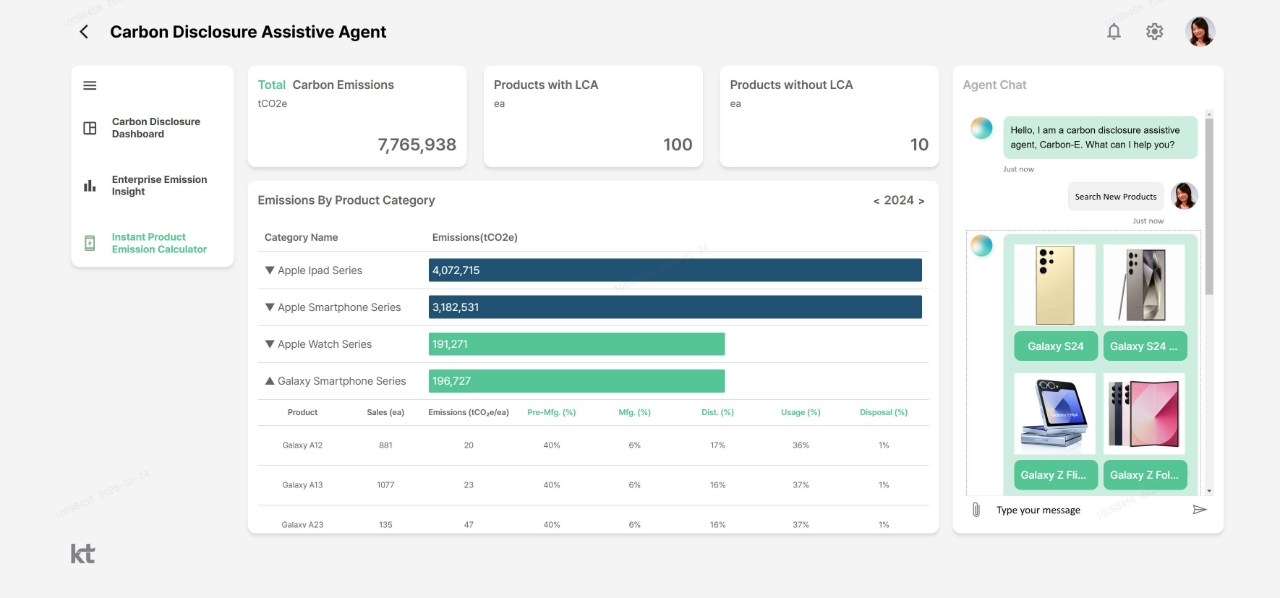Click the Carbon Disclosure Dashboard icon
Image resolution: width=1280 pixels, height=598 pixels.
pyautogui.click(x=90, y=128)
